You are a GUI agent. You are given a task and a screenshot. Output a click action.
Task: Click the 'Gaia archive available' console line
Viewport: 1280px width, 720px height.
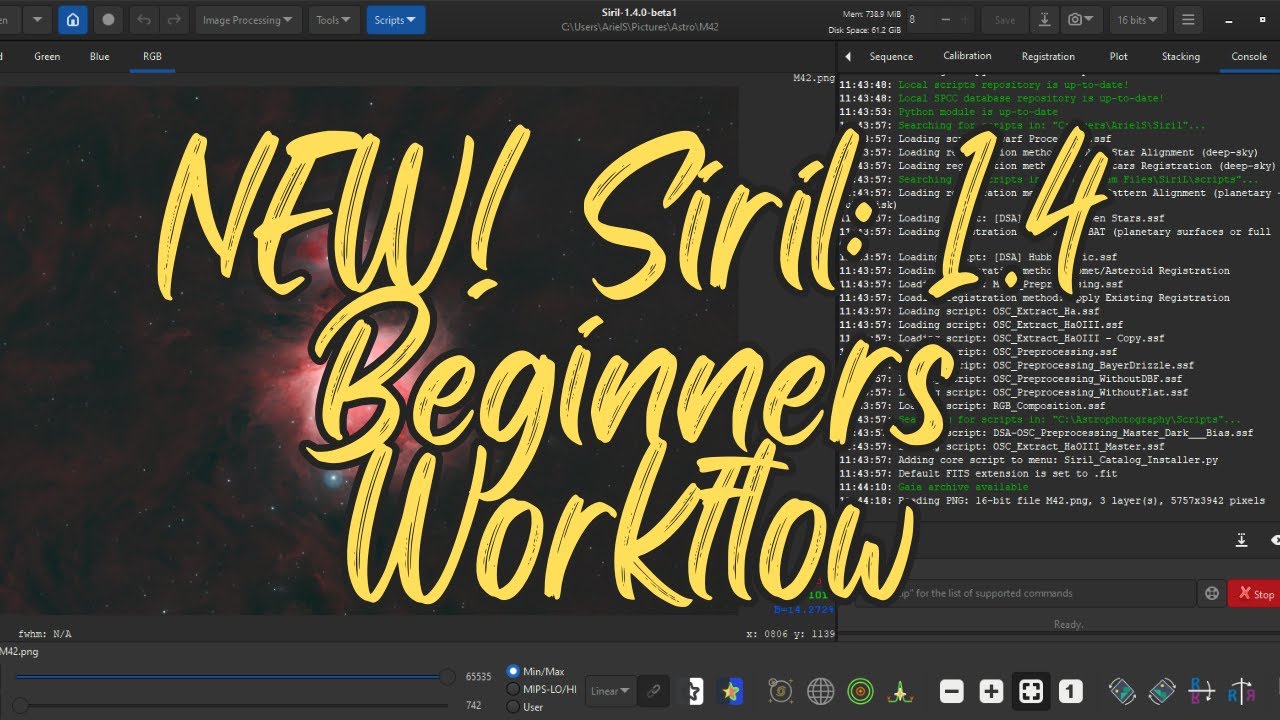[x=961, y=487]
